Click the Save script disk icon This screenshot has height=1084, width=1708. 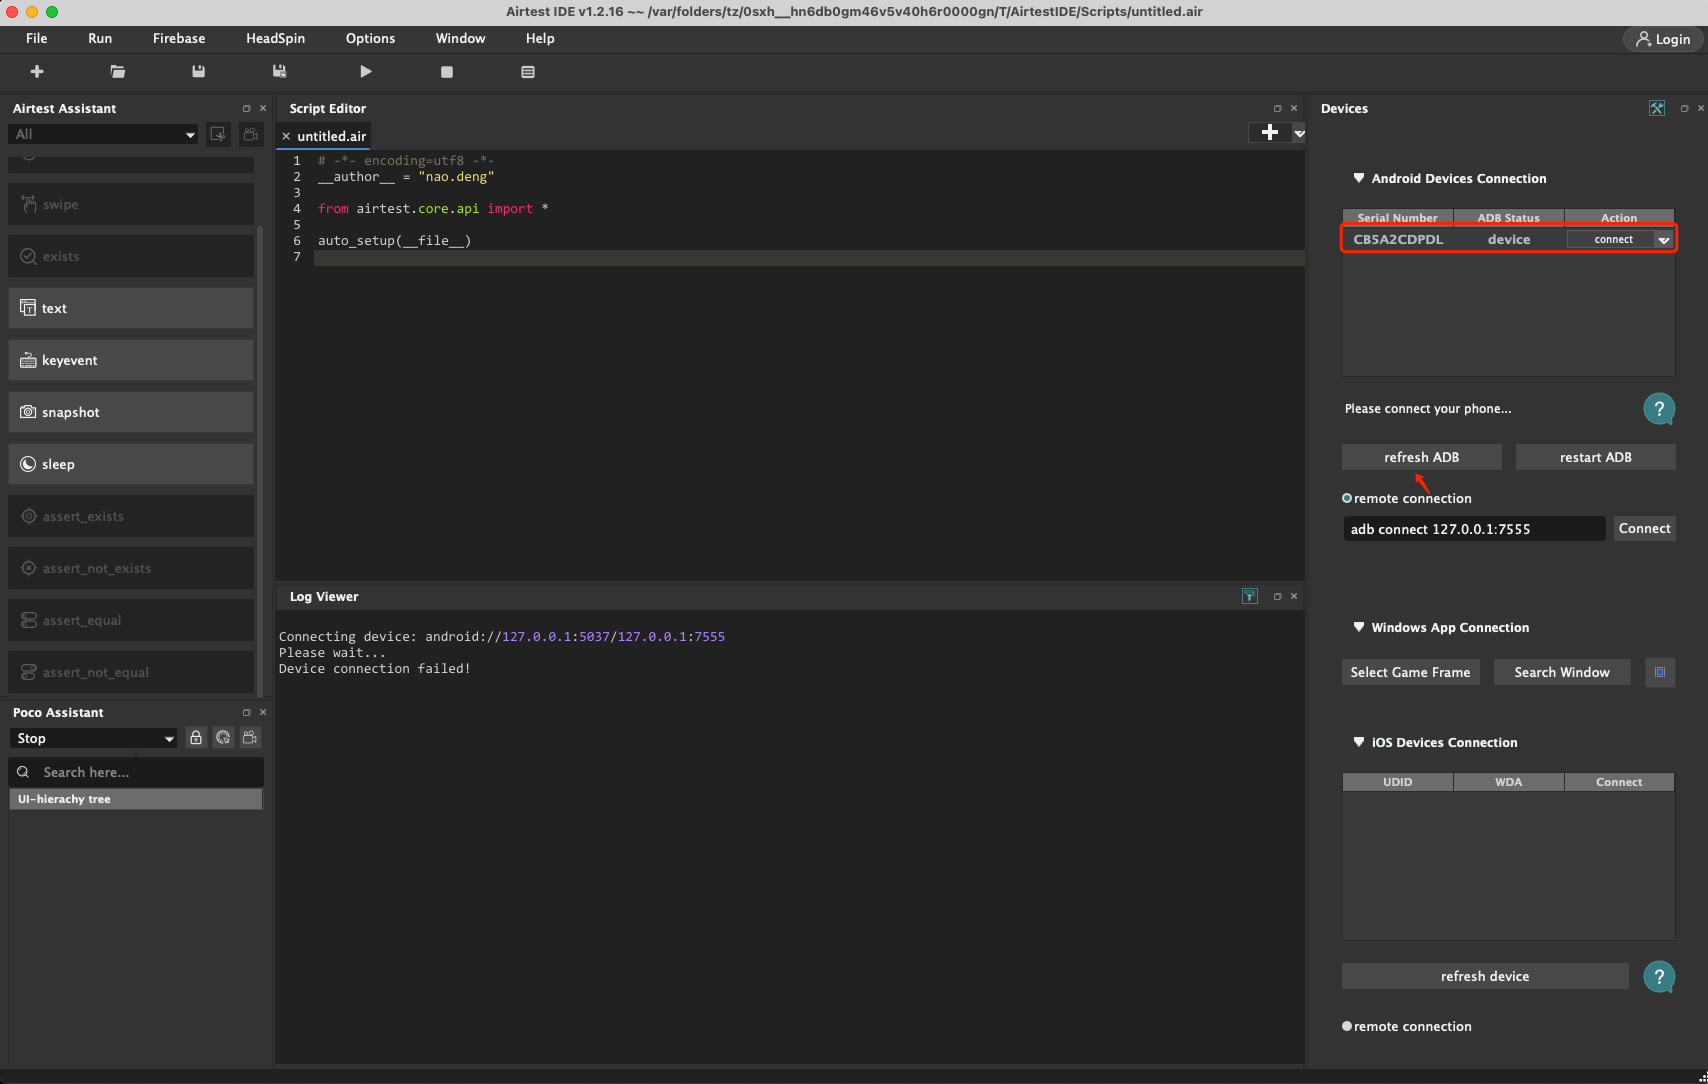(198, 72)
